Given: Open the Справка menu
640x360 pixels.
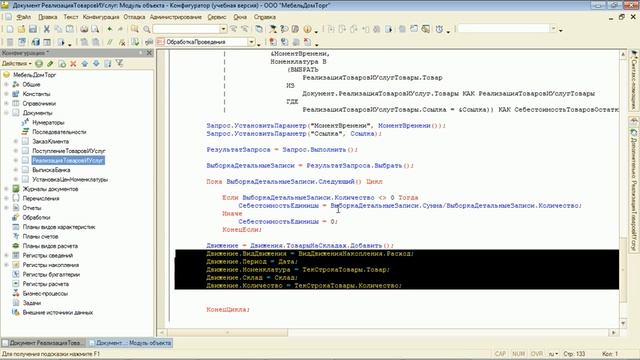Looking at the screenshot, I should [x=265, y=17].
